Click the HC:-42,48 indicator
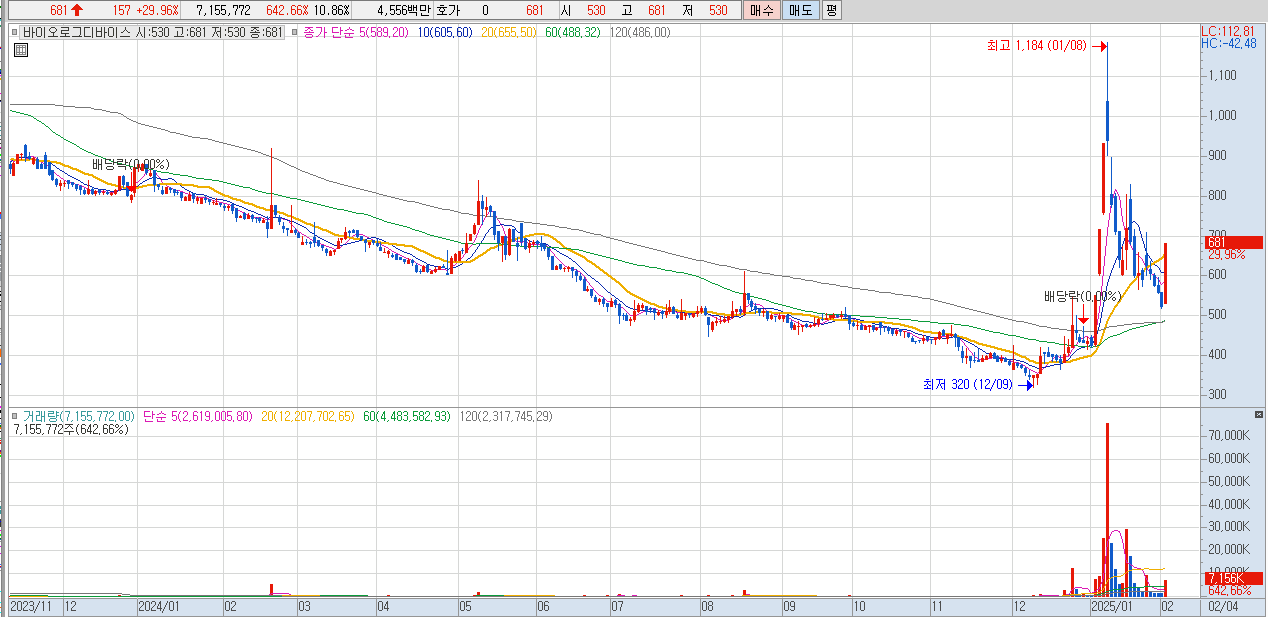The image size is (1268, 617). (x=1228, y=43)
